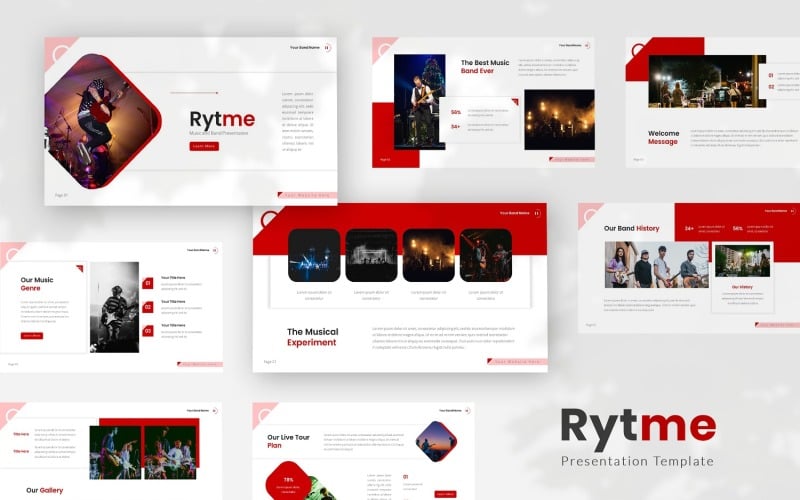The image size is (800, 500).
Task: Click the guitarist on stage photo in the Best Music slide
Action: (x=419, y=102)
